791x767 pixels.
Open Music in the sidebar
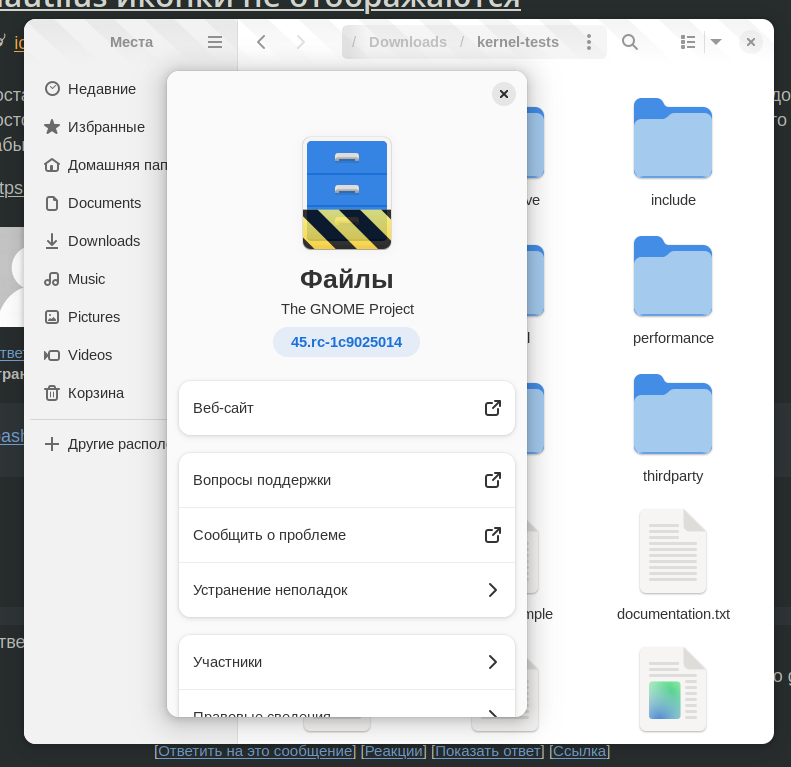click(101, 279)
